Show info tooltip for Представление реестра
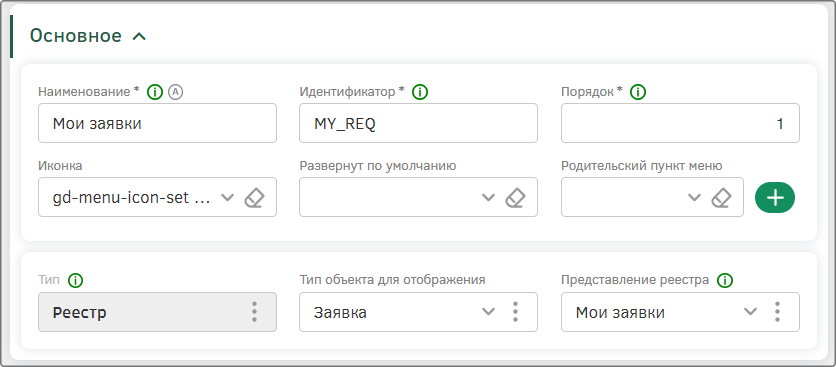 (725, 280)
